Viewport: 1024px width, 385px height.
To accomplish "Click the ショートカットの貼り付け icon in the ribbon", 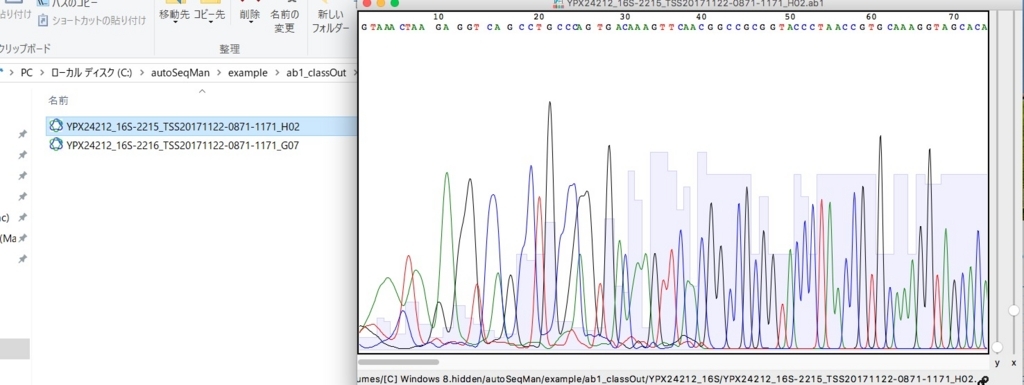I will click(x=43, y=21).
